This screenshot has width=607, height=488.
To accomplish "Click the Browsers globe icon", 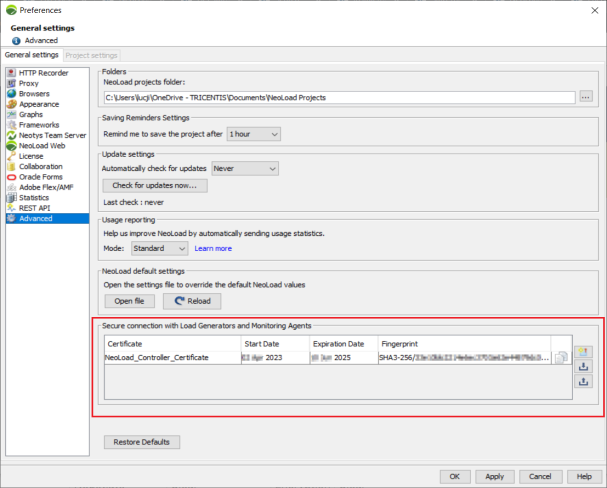I will click(x=11, y=94).
